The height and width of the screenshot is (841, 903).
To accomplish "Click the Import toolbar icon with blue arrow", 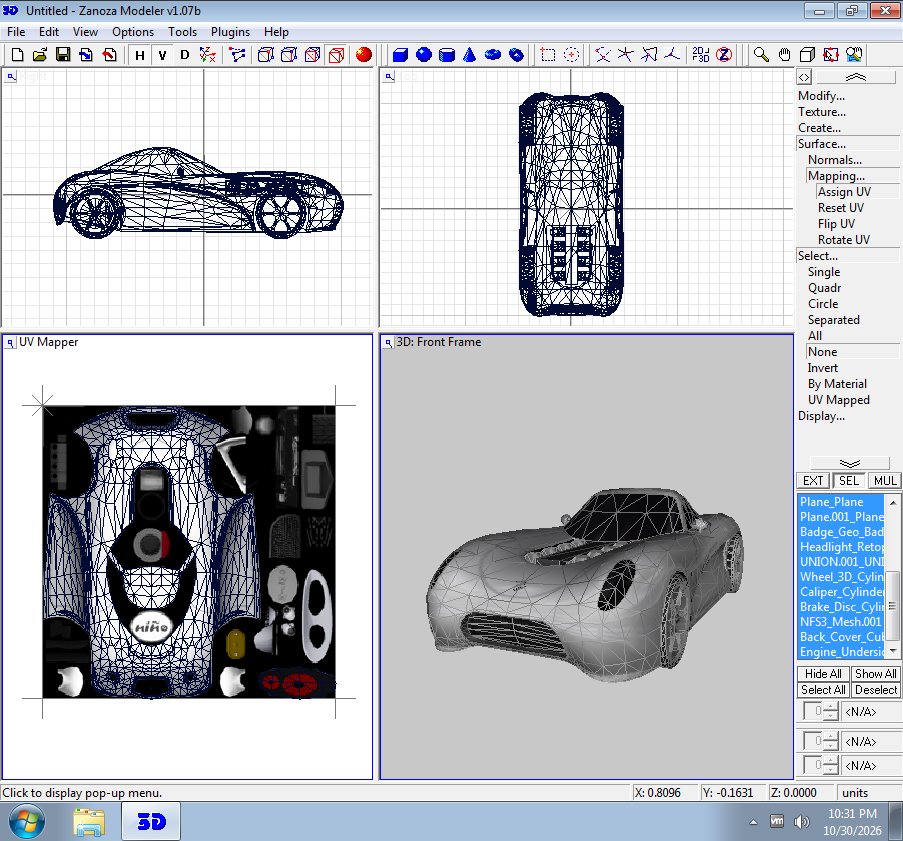I will 86,55.
